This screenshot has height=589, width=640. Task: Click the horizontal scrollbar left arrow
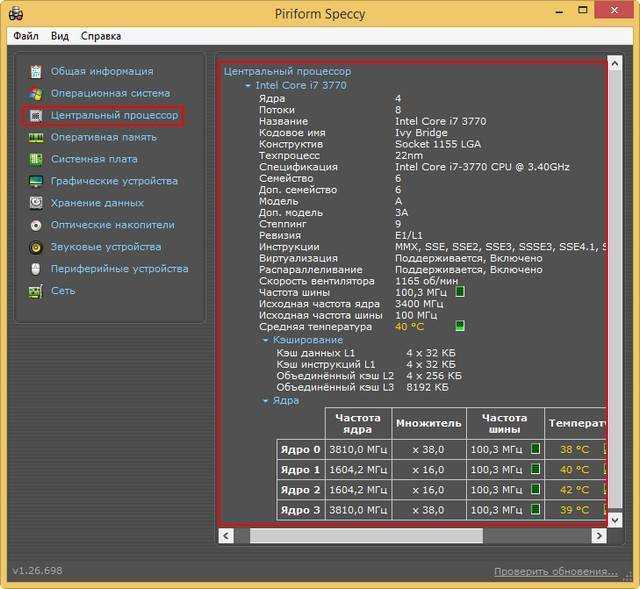click(x=226, y=536)
